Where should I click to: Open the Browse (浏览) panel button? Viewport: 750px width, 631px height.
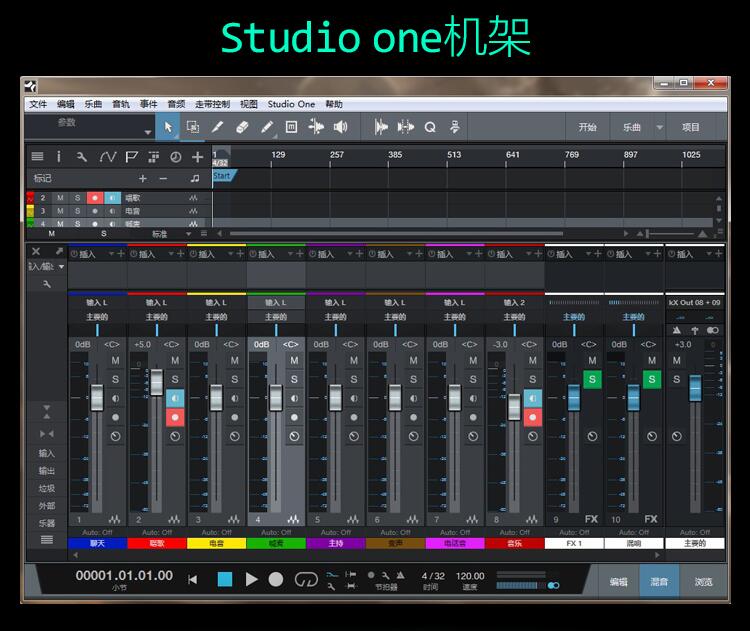tap(703, 581)
